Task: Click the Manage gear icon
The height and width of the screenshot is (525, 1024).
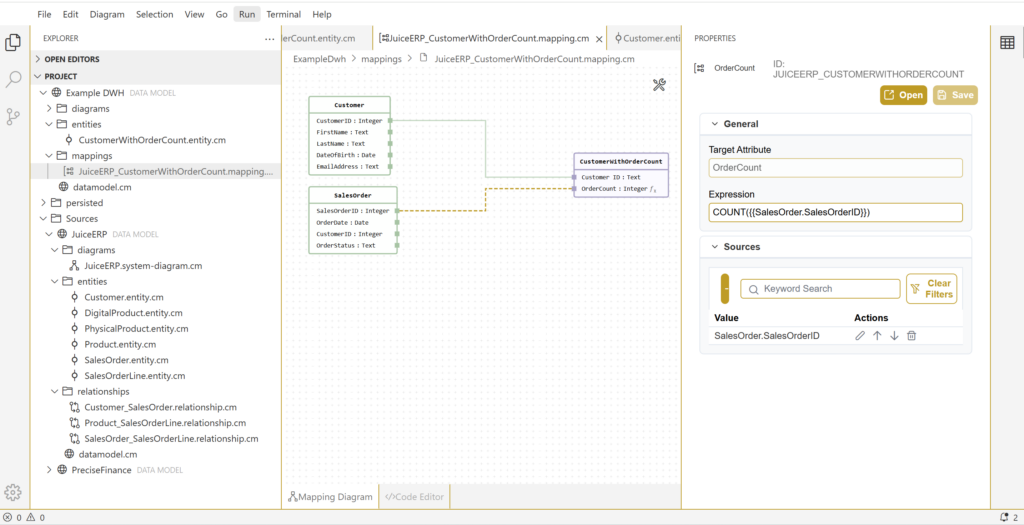Action: [x=13, y=492]
